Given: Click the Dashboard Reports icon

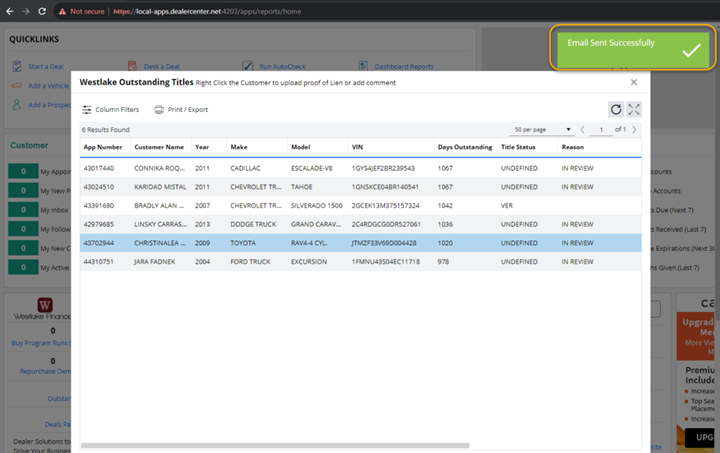Looking at the screenshot, I should 363,66.
